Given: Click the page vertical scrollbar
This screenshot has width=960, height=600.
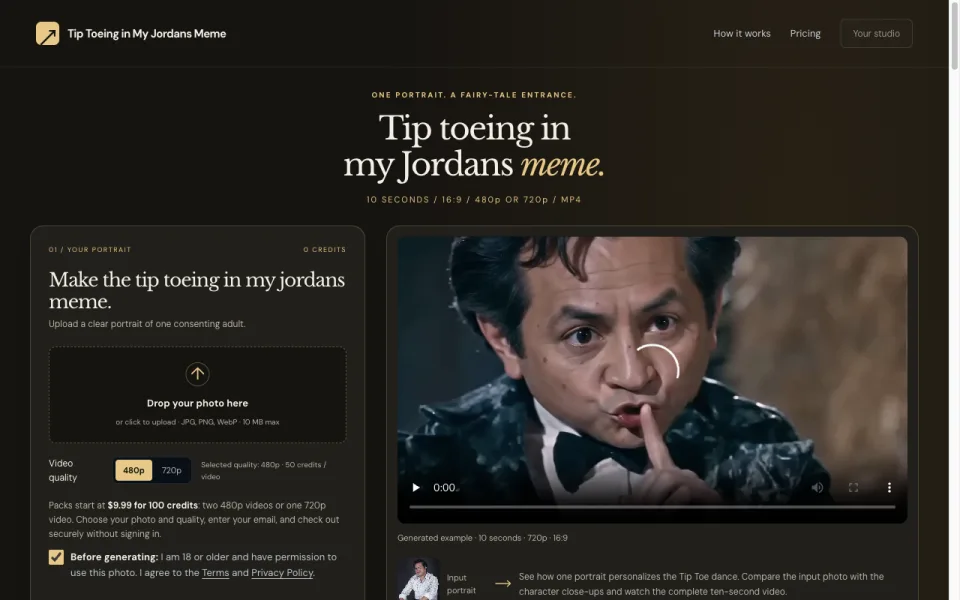Looking at the screenshot, I should point(954,35).
